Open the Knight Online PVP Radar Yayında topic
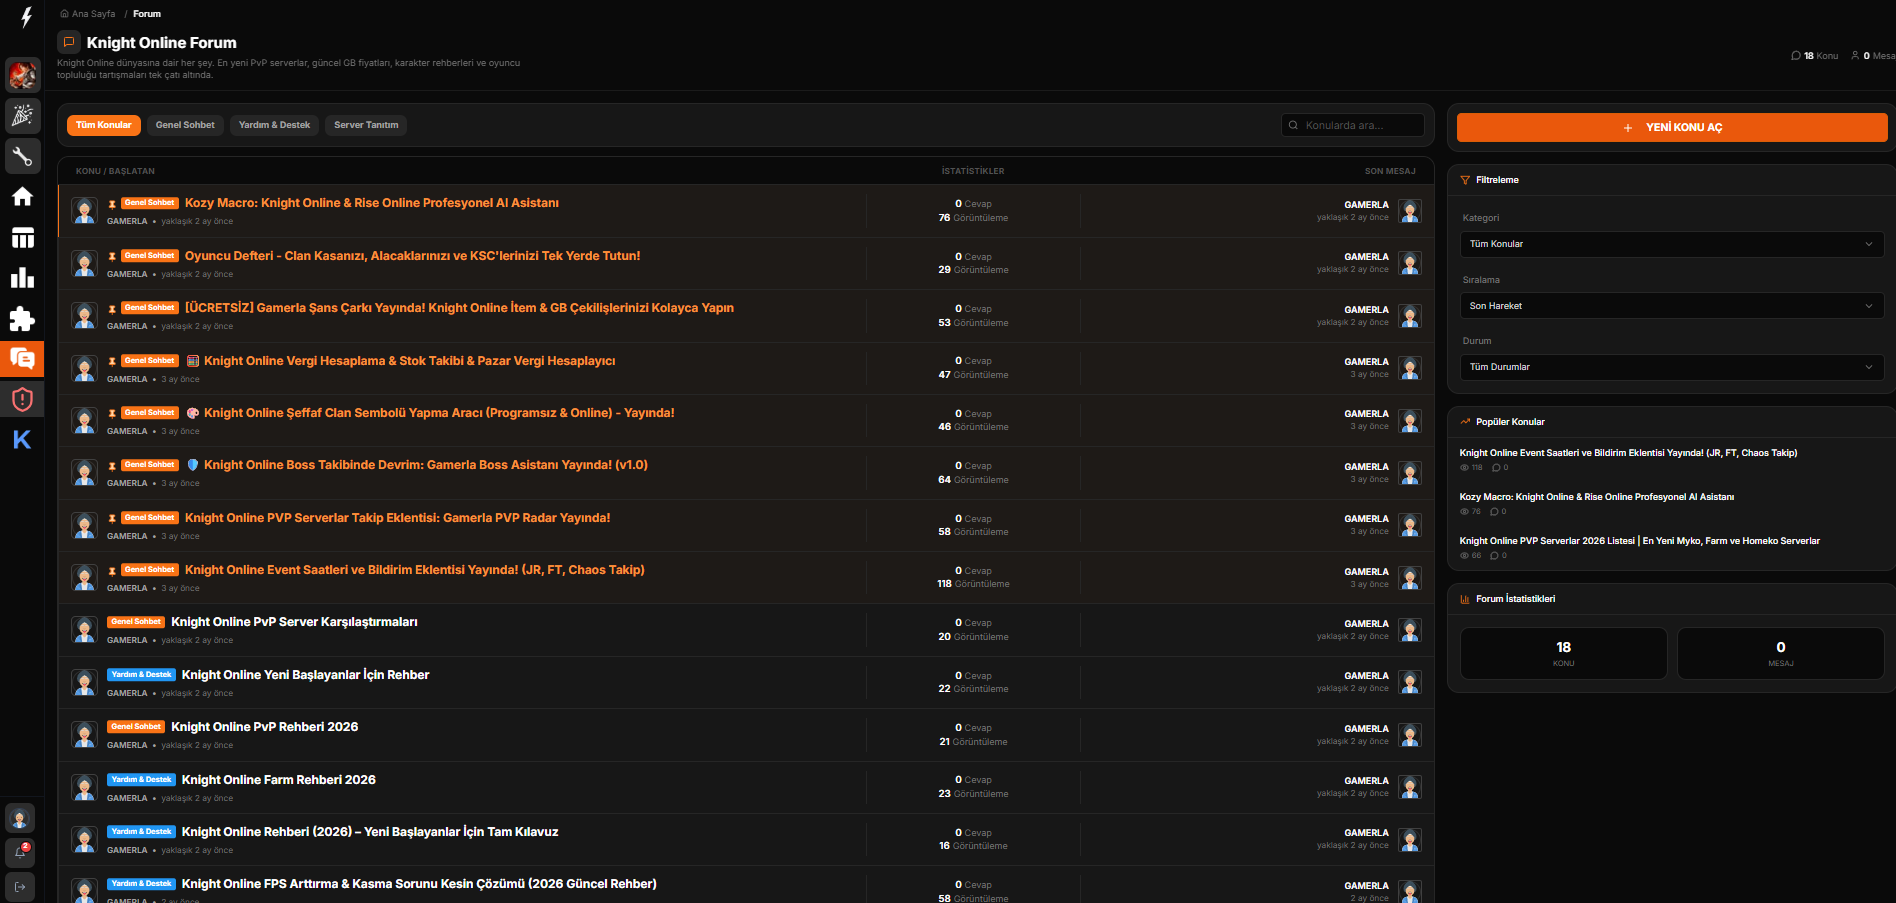Viewport: 1896px width, 903px height. tap(397, 518)
